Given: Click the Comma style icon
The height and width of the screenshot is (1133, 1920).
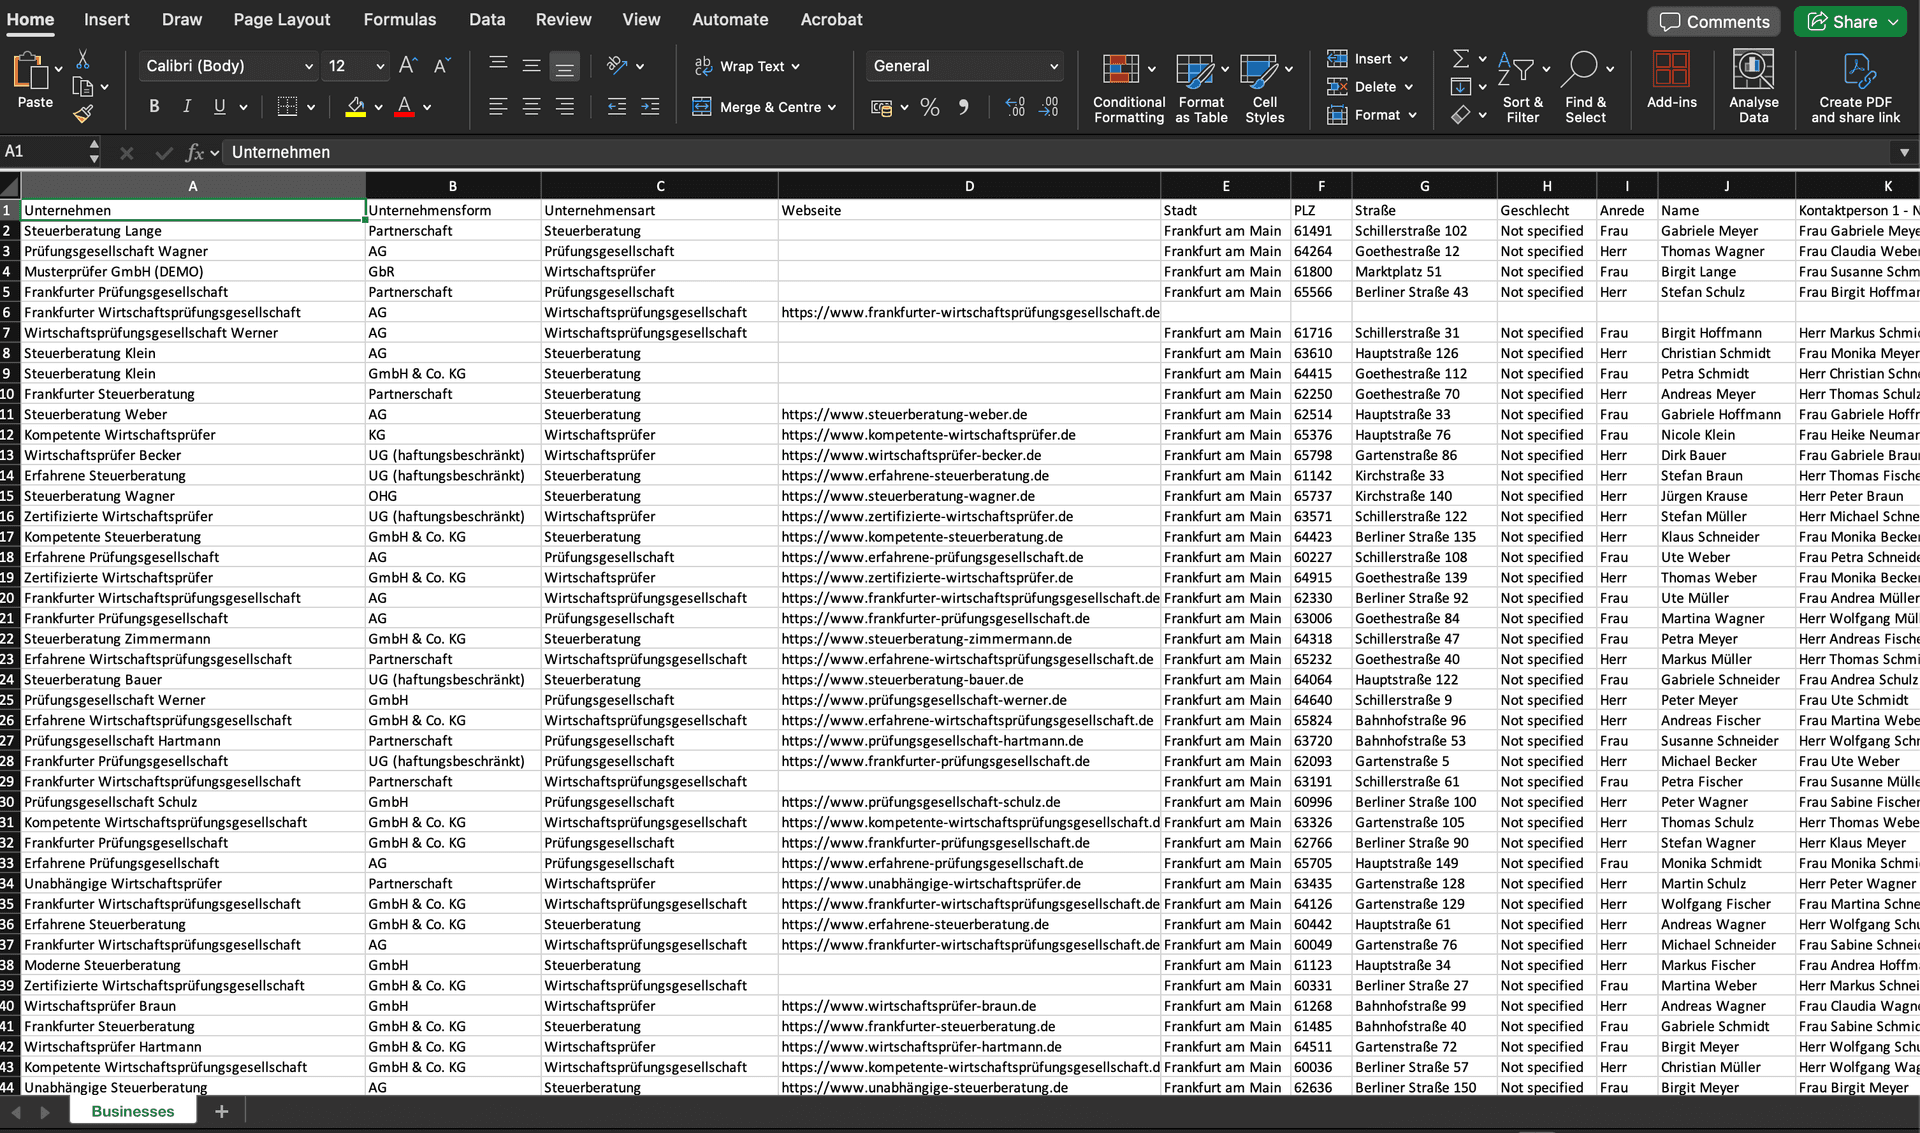Looking at the screenshot, I should (964, 107).
